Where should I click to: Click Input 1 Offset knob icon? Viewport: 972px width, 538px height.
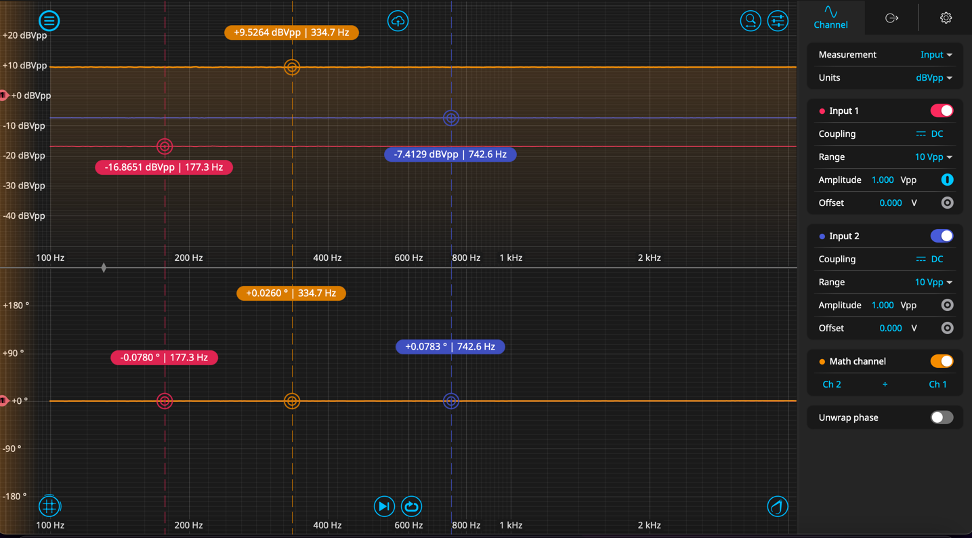pos(947,203)
